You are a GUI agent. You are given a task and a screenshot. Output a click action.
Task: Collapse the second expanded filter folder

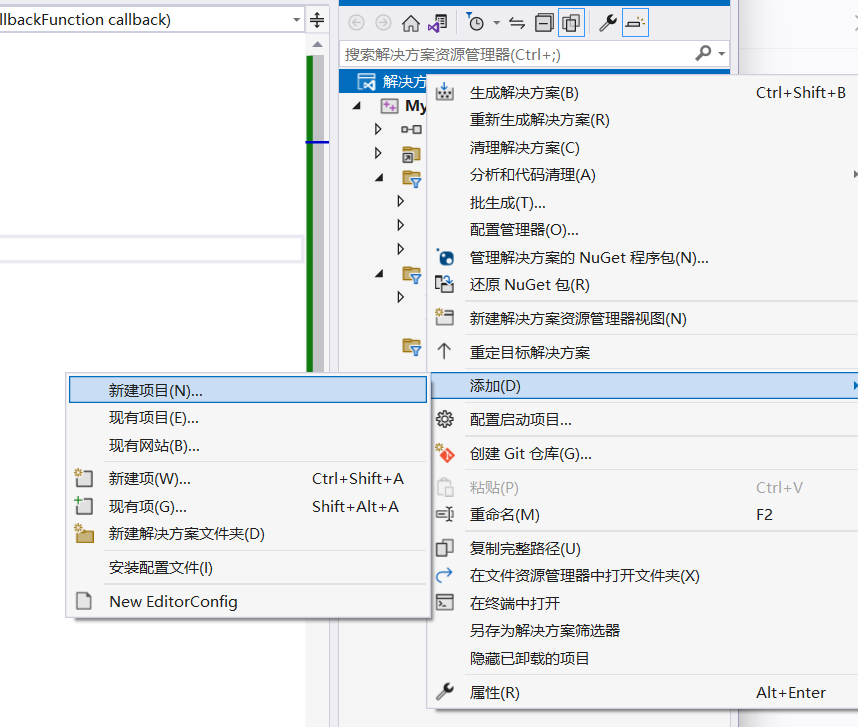(x=379, y=274)
